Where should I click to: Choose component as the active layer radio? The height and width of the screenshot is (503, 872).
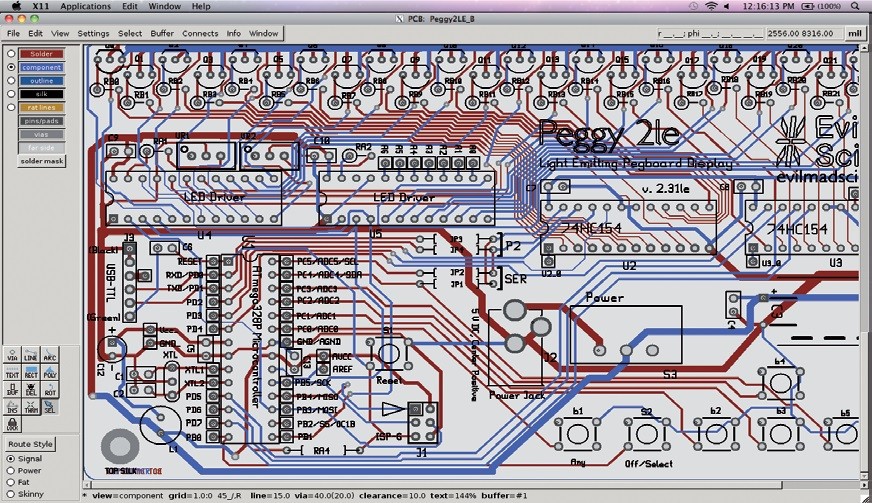11,67
